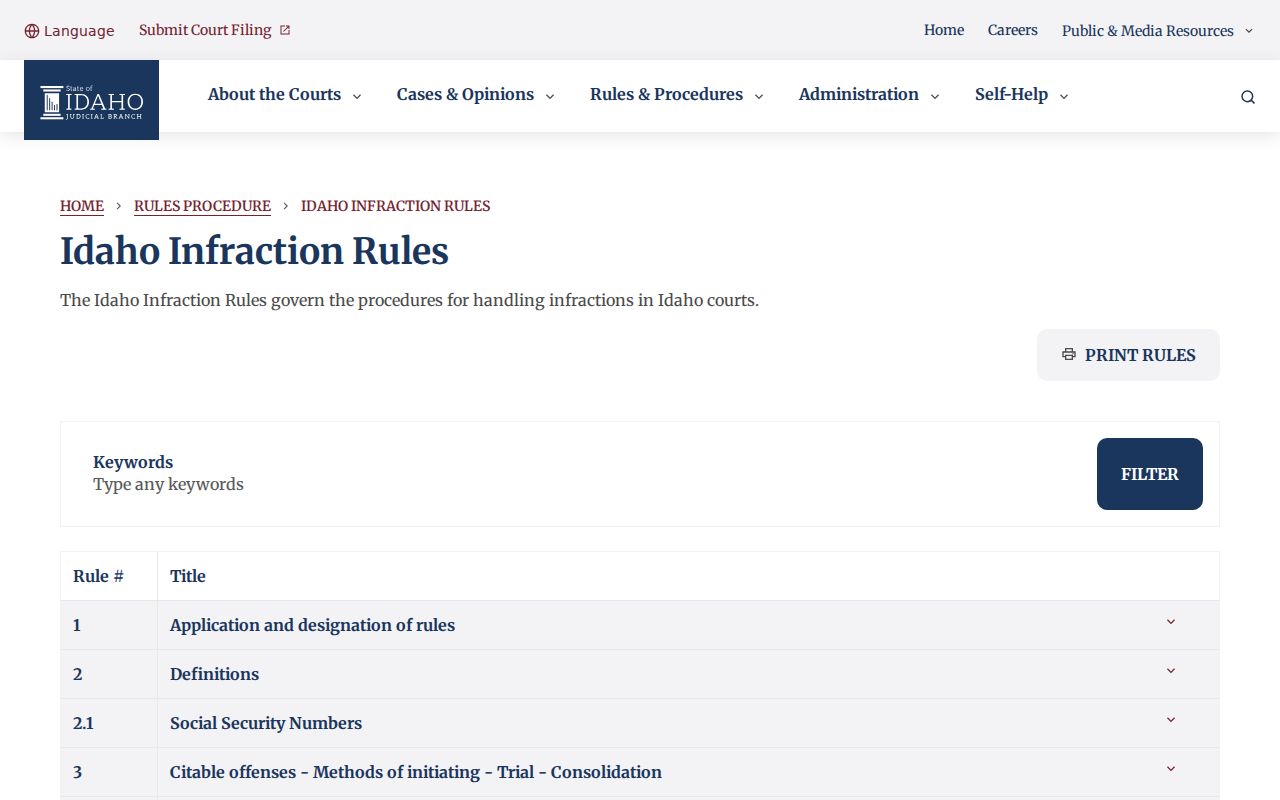Open the Self-Help menu
Image resolution: width=1280 pixels, height=800 pixels.
coord(1022,94)
